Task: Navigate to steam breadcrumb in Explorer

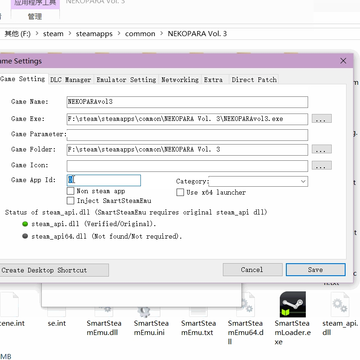Action: [x=53, y=34]
